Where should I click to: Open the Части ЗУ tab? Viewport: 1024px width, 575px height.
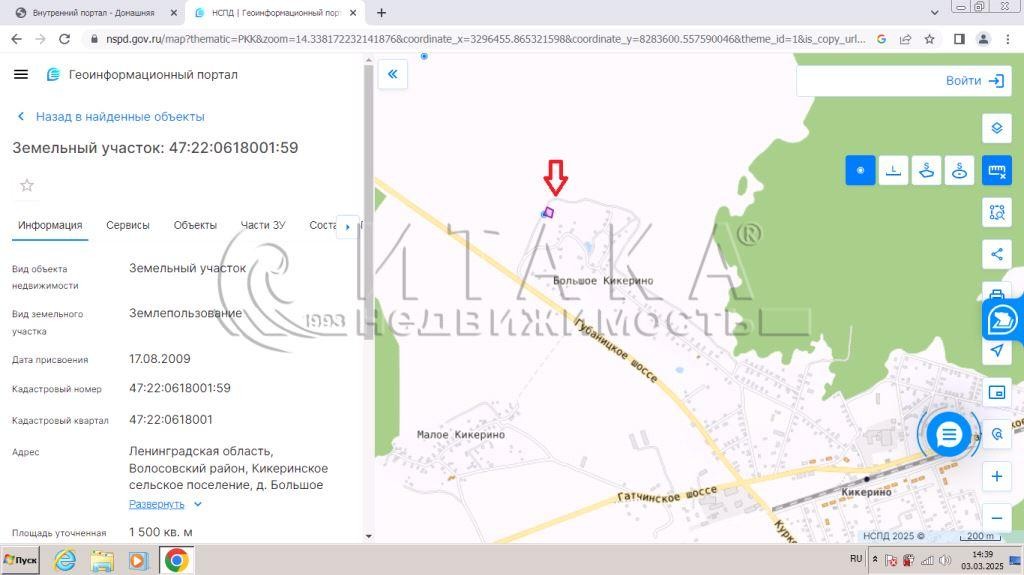(263, 225)
